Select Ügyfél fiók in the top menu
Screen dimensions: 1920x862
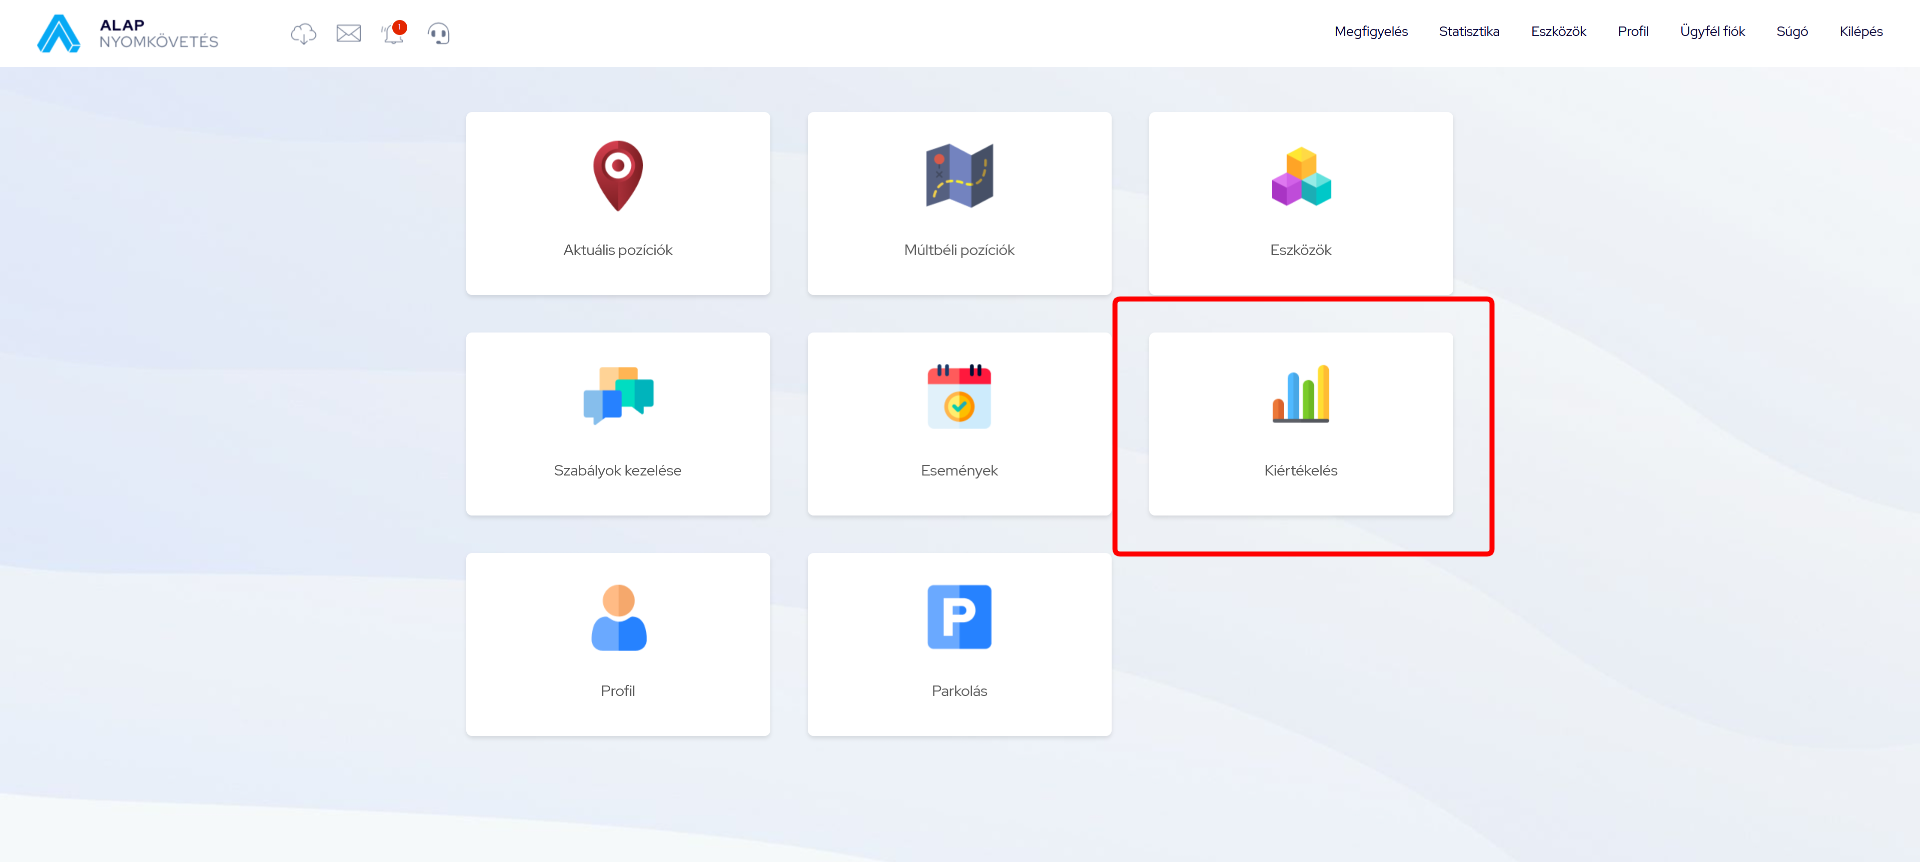[x=1712, y=32]
